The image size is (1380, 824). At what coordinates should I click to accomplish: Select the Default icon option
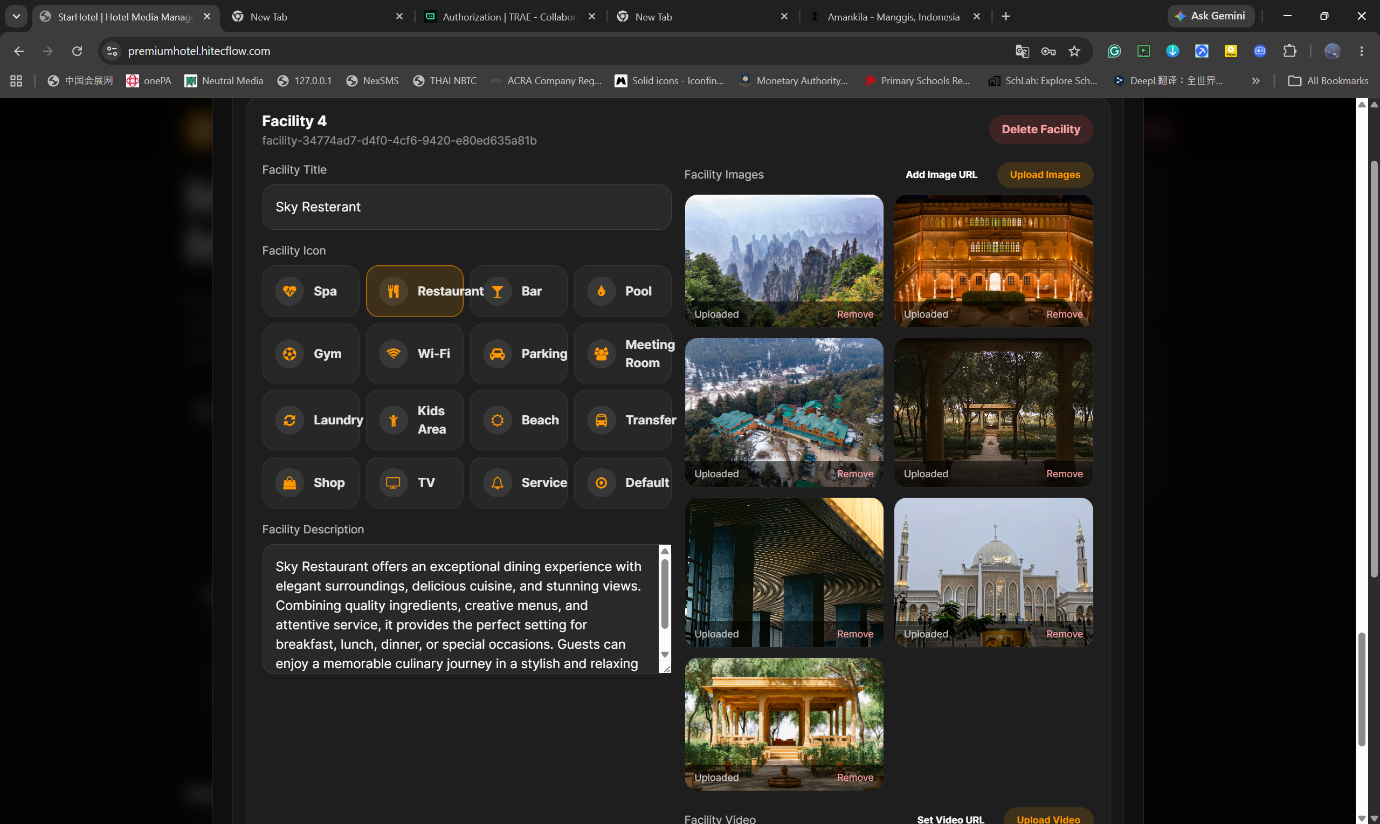(x=623, y=483)
